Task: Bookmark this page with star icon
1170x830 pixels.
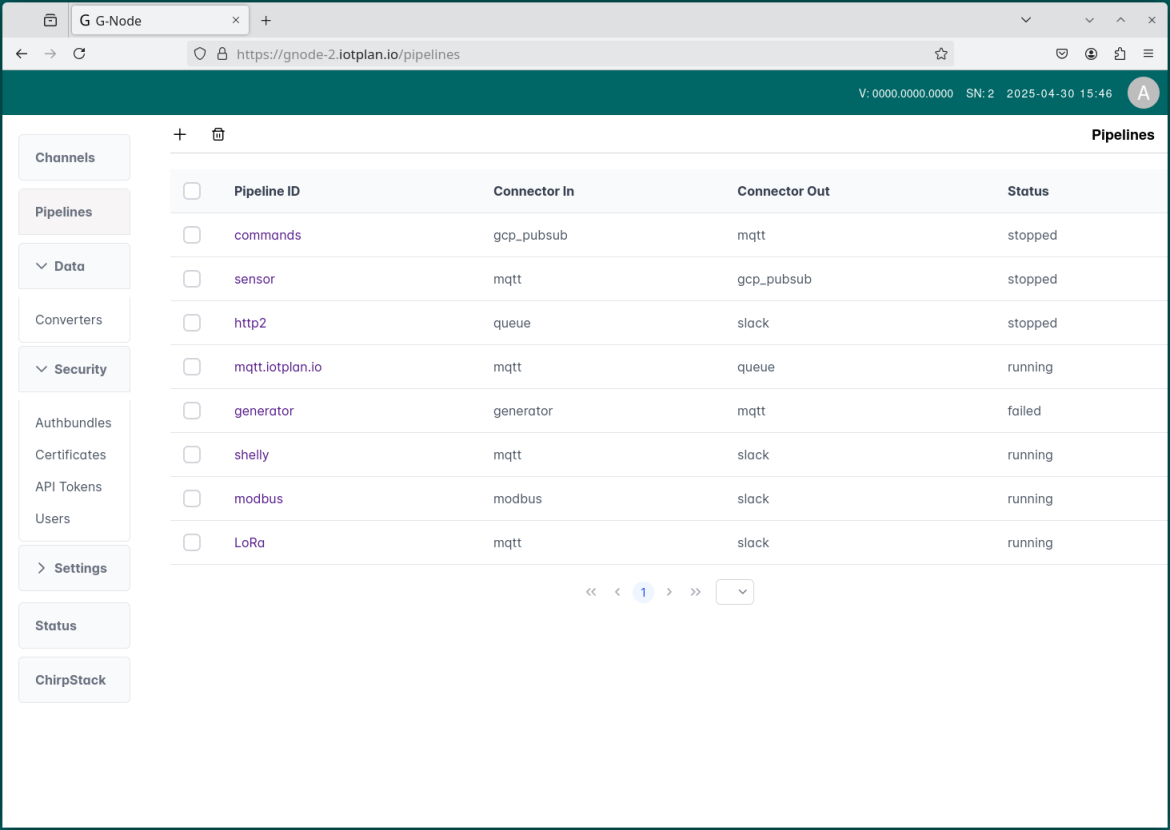Action: pos(941,54)
